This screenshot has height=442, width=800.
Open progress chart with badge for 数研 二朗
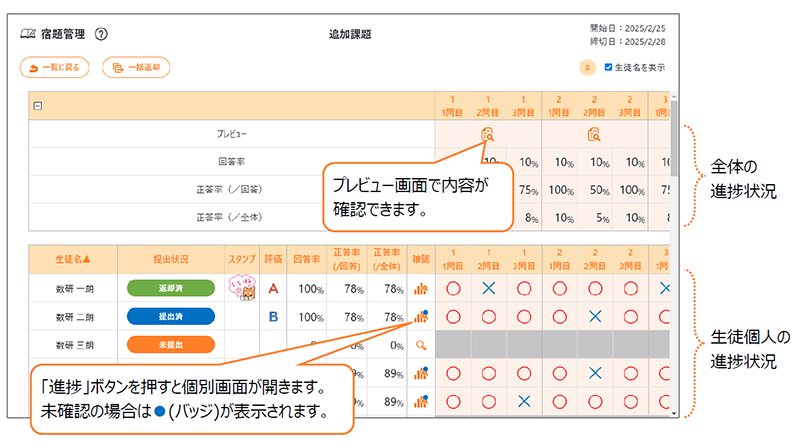[x=421, y=317]
